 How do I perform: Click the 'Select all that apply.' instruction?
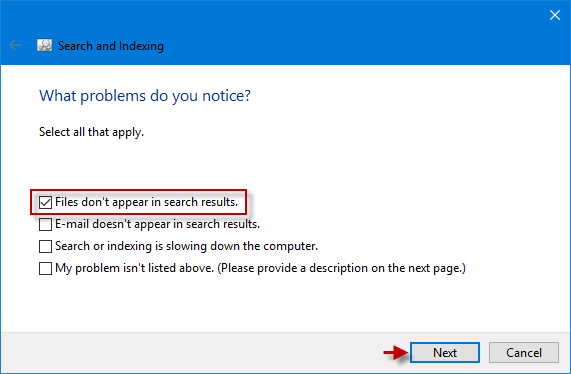(x=91, y=132)
